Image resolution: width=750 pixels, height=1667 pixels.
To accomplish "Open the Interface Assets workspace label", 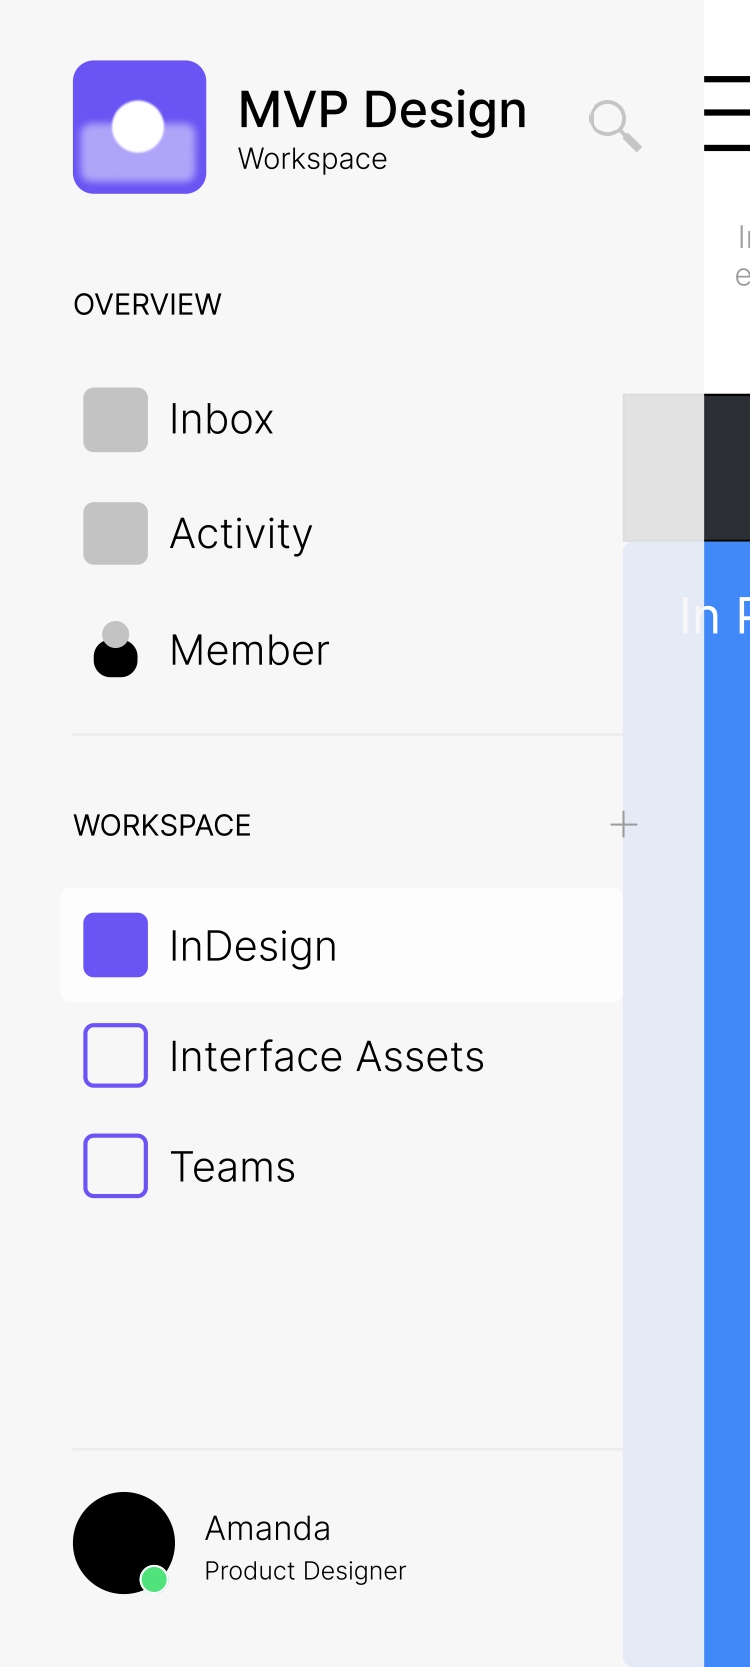I will tap(327, 1057).
